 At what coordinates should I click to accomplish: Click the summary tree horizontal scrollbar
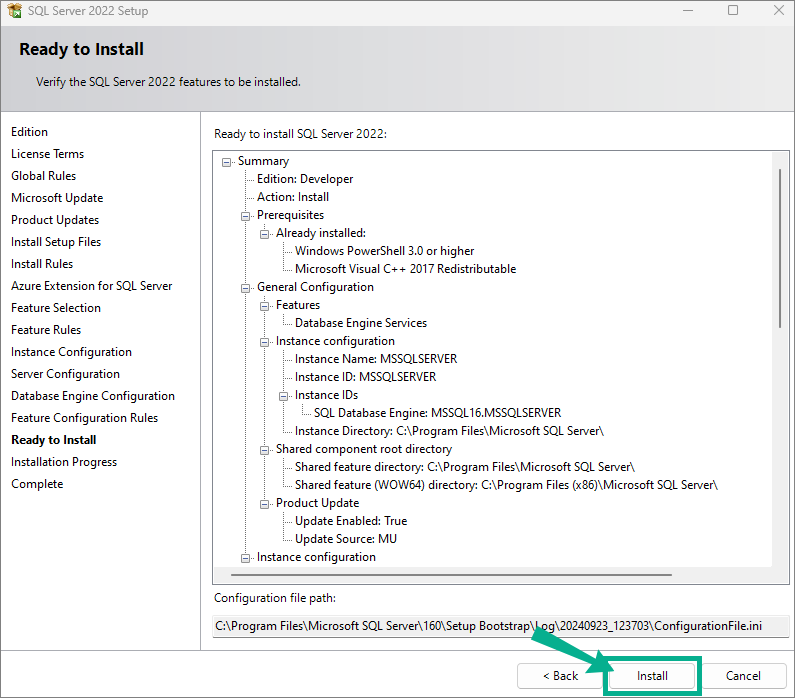coord(490,575)
